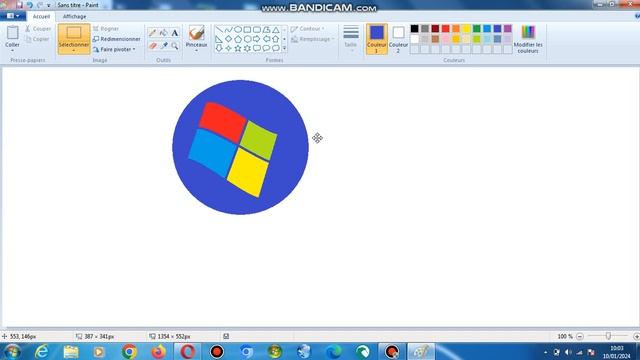Open Opera from the taskbar
Image resolution: width=640 pixels, height=360 pixels.
coord(188,351)
